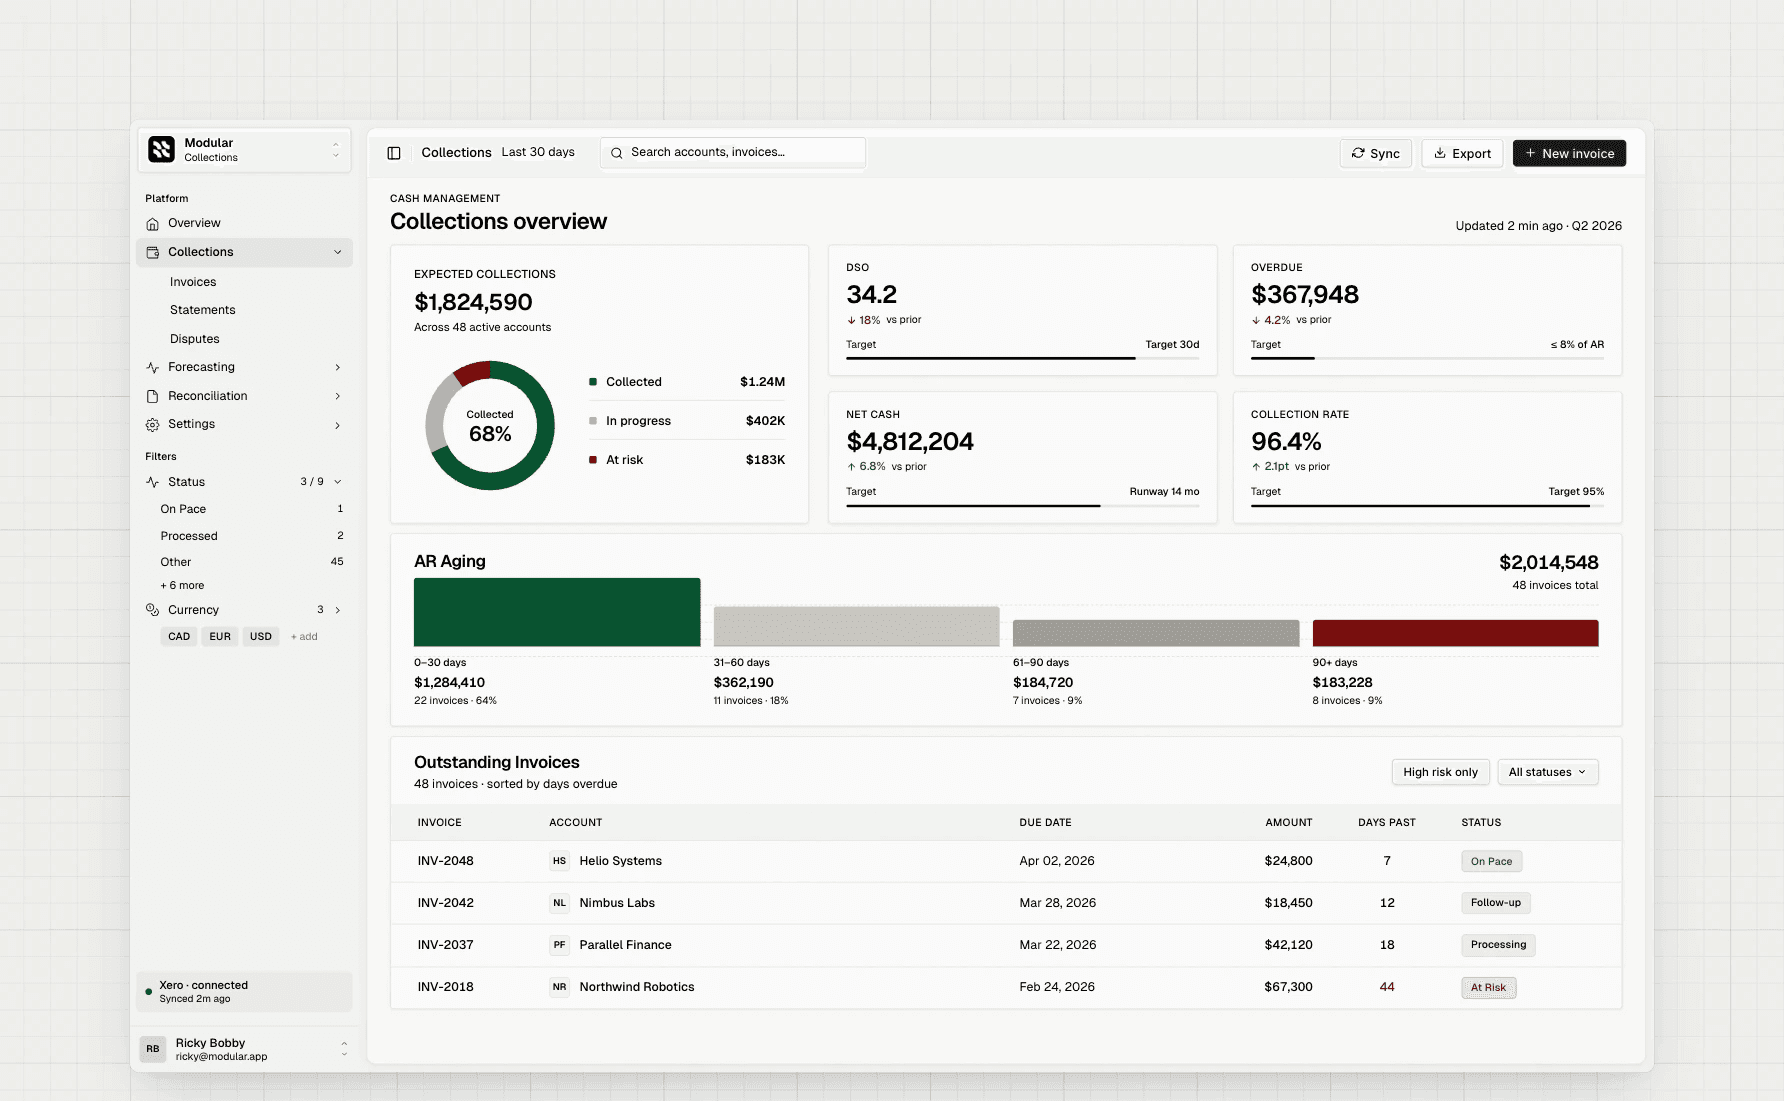Click the Sync button
Screen dimensions: 1784x1101
(x=1376, y=153)
